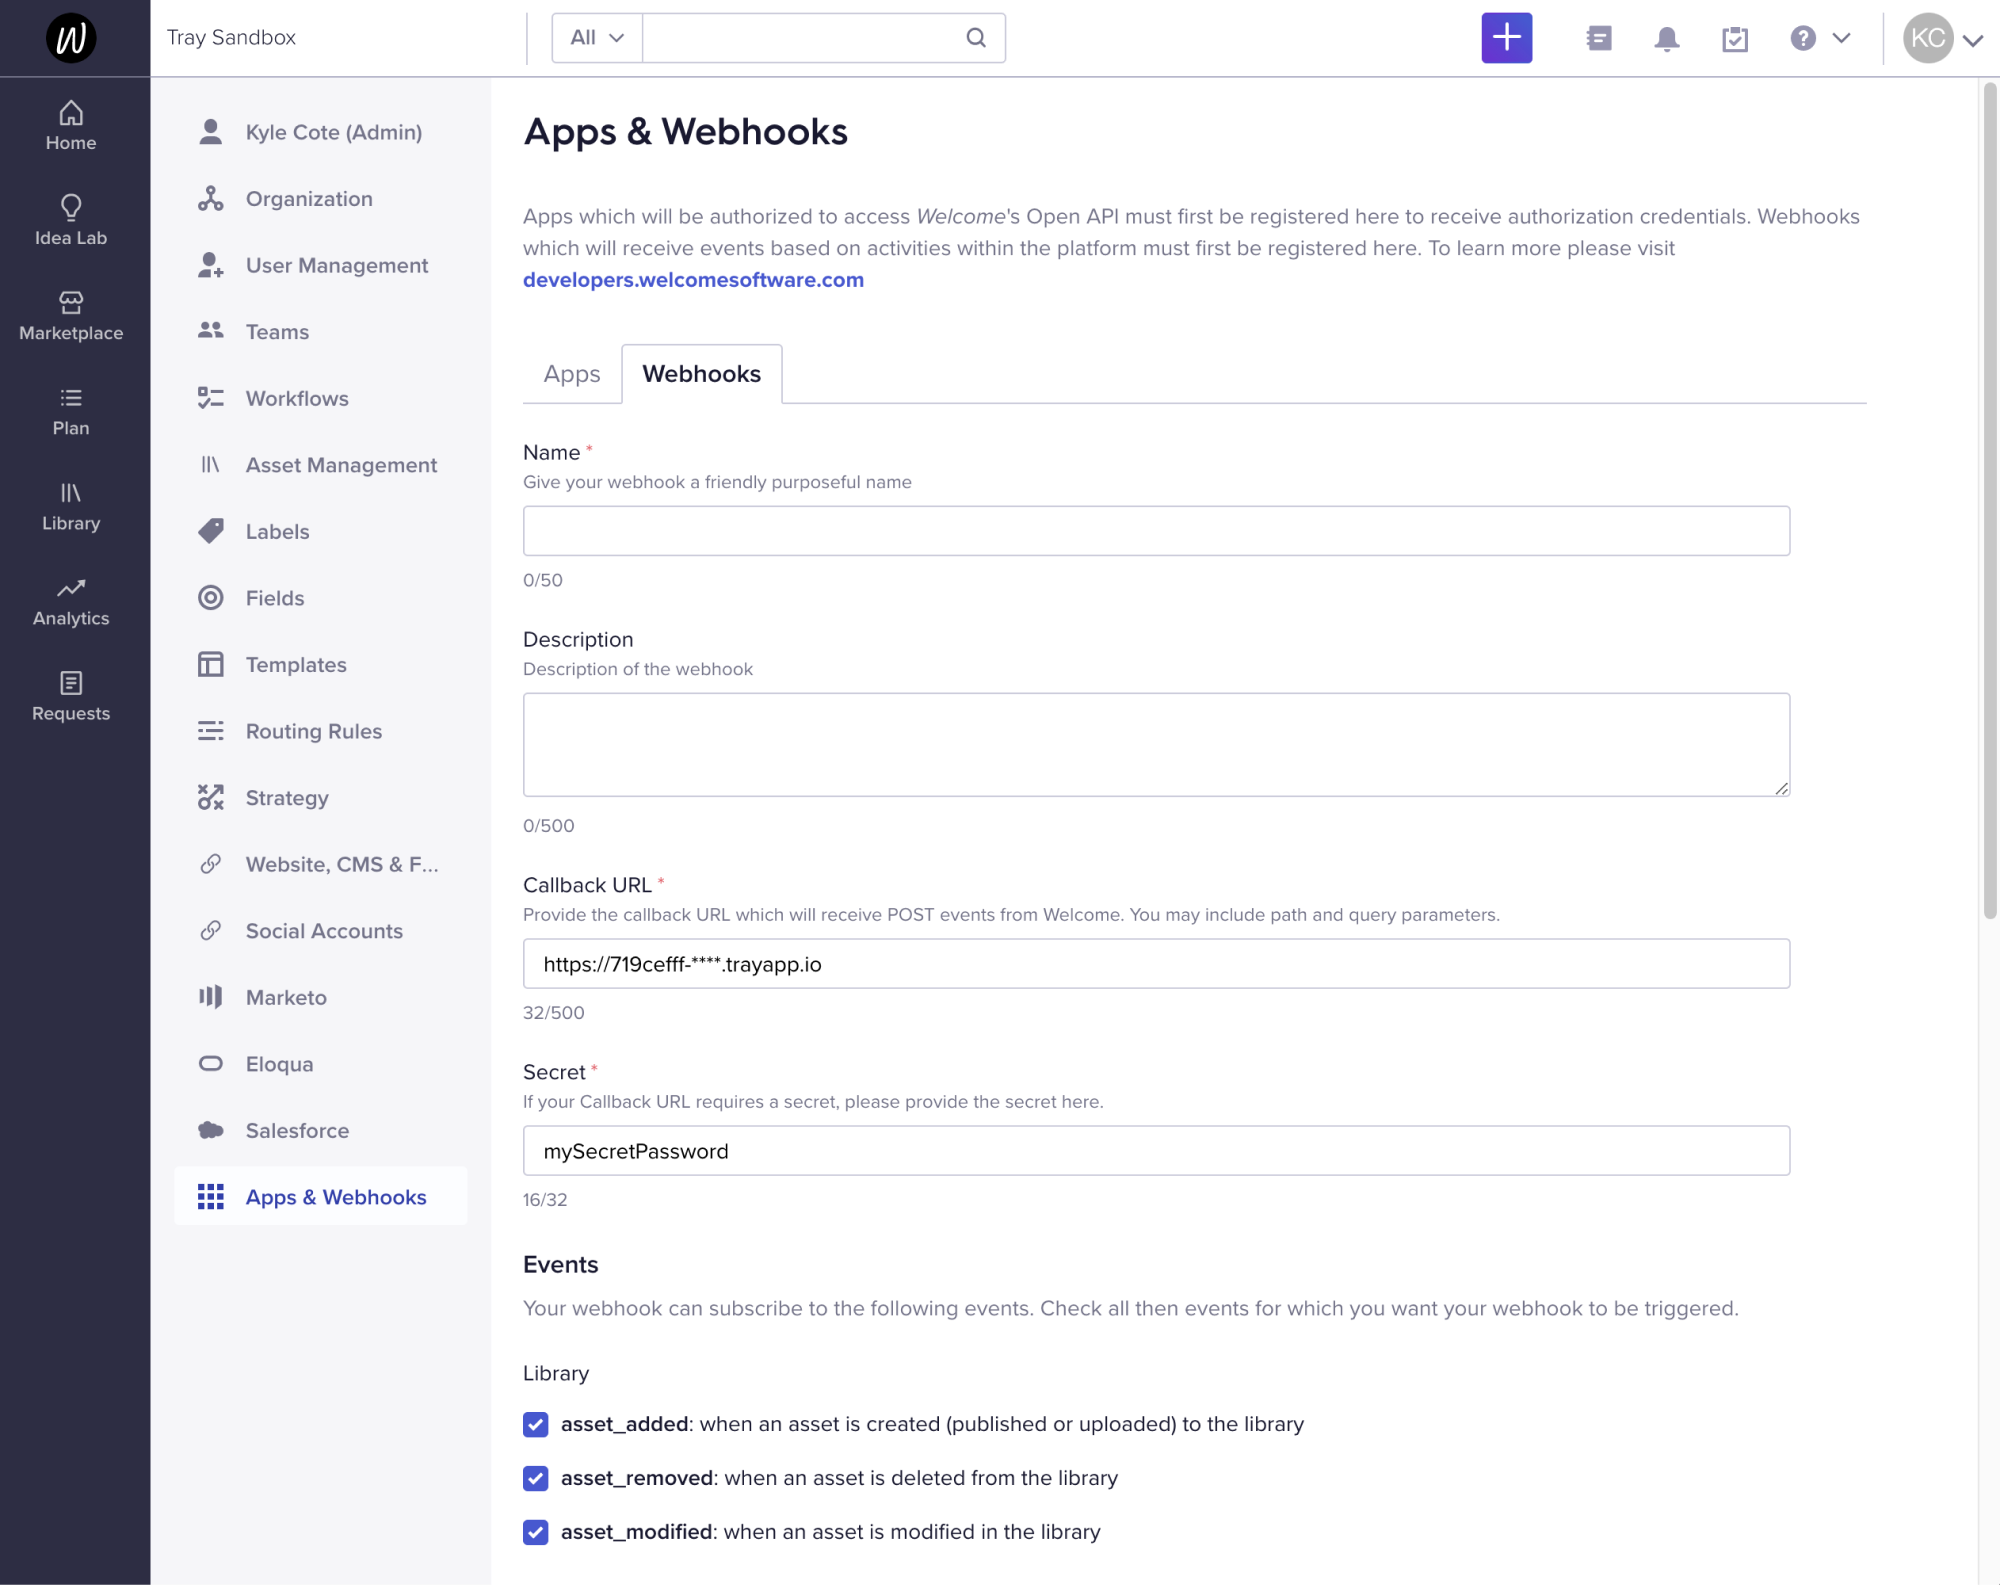This screenshot has width=2000, height=1585.
Task: Open notifications from the top bar
Action: coord(1666,38)
